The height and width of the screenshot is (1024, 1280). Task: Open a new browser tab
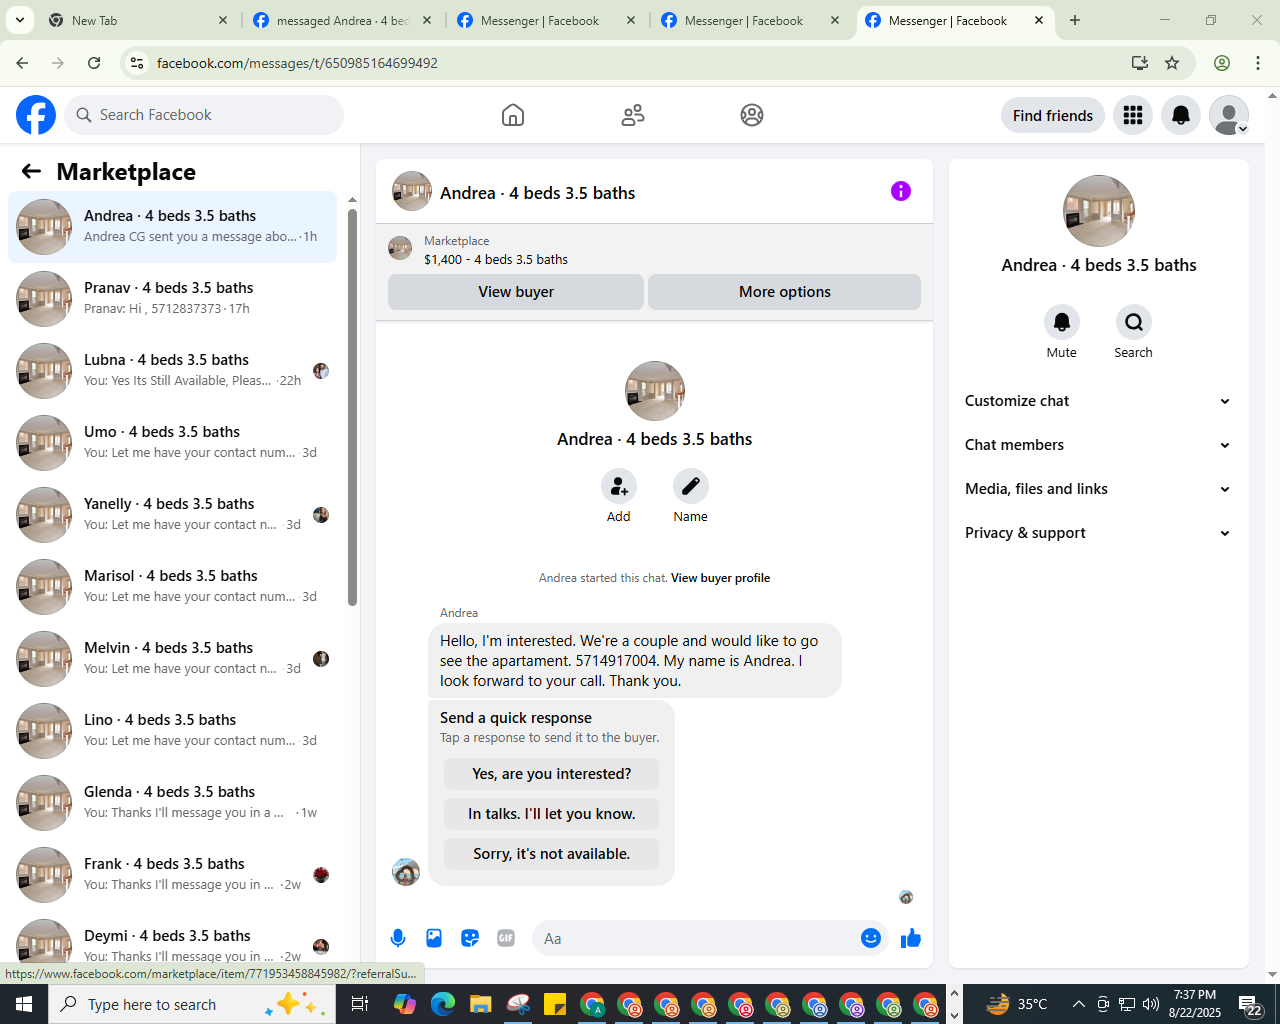tap(1075, 20)
